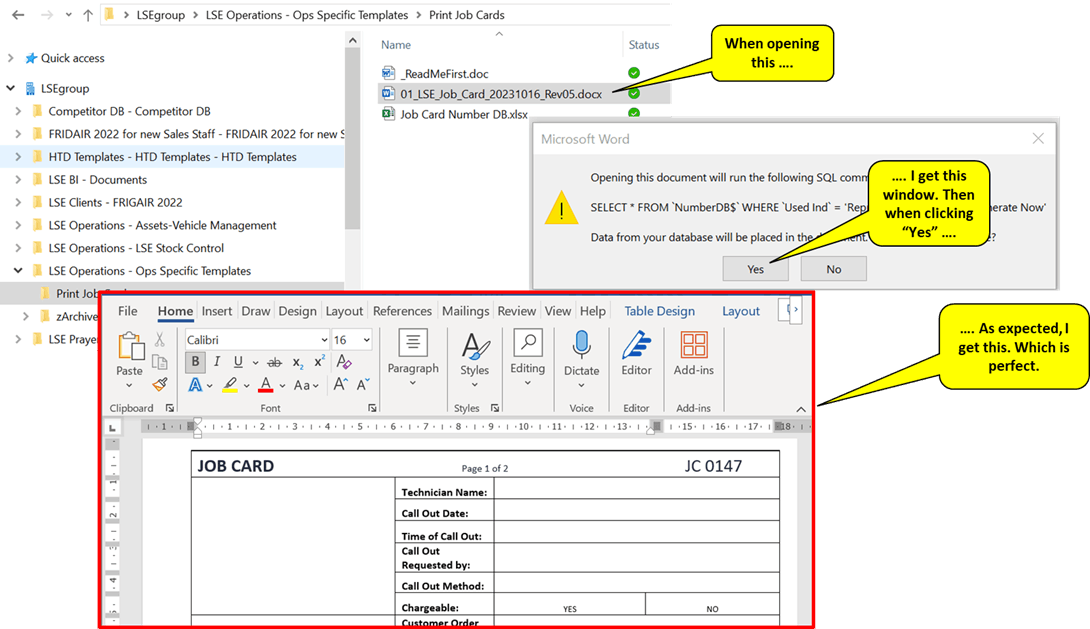
Task: Open the underline style dropdown arrow
Action: tap(255, 362)
